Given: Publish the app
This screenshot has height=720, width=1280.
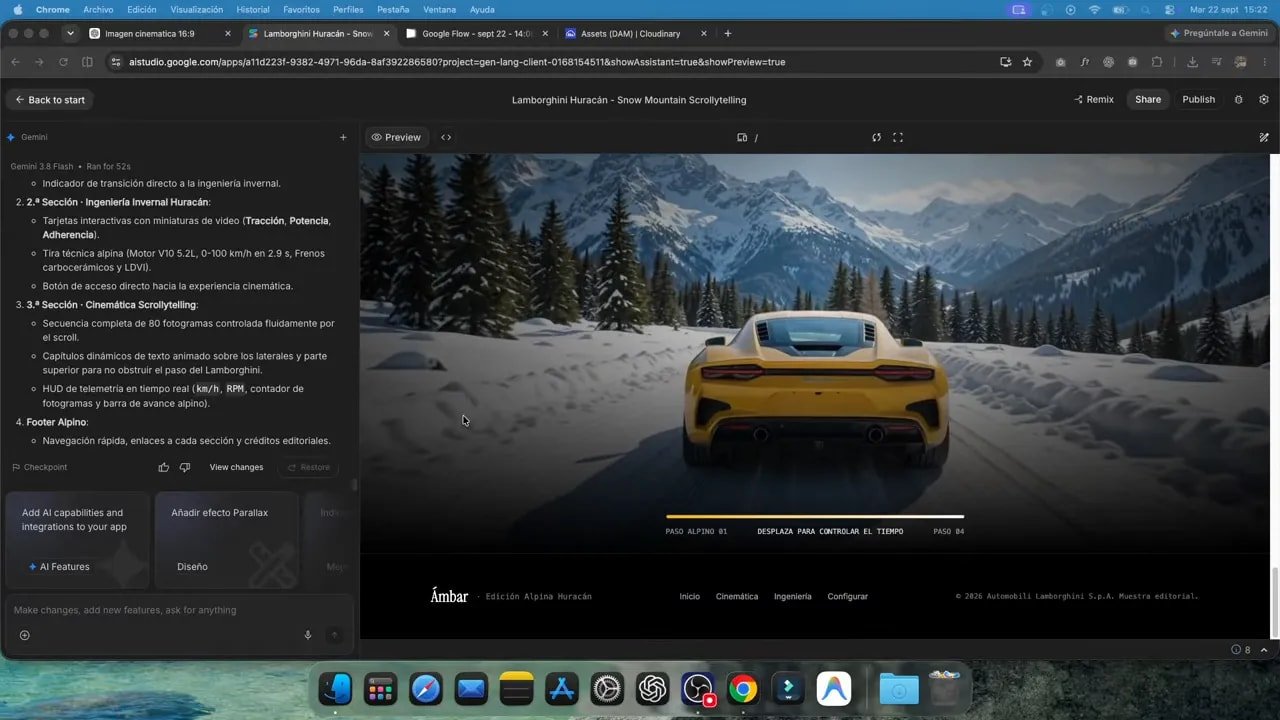Looking at the screenshot, I should pos(1198,100).
